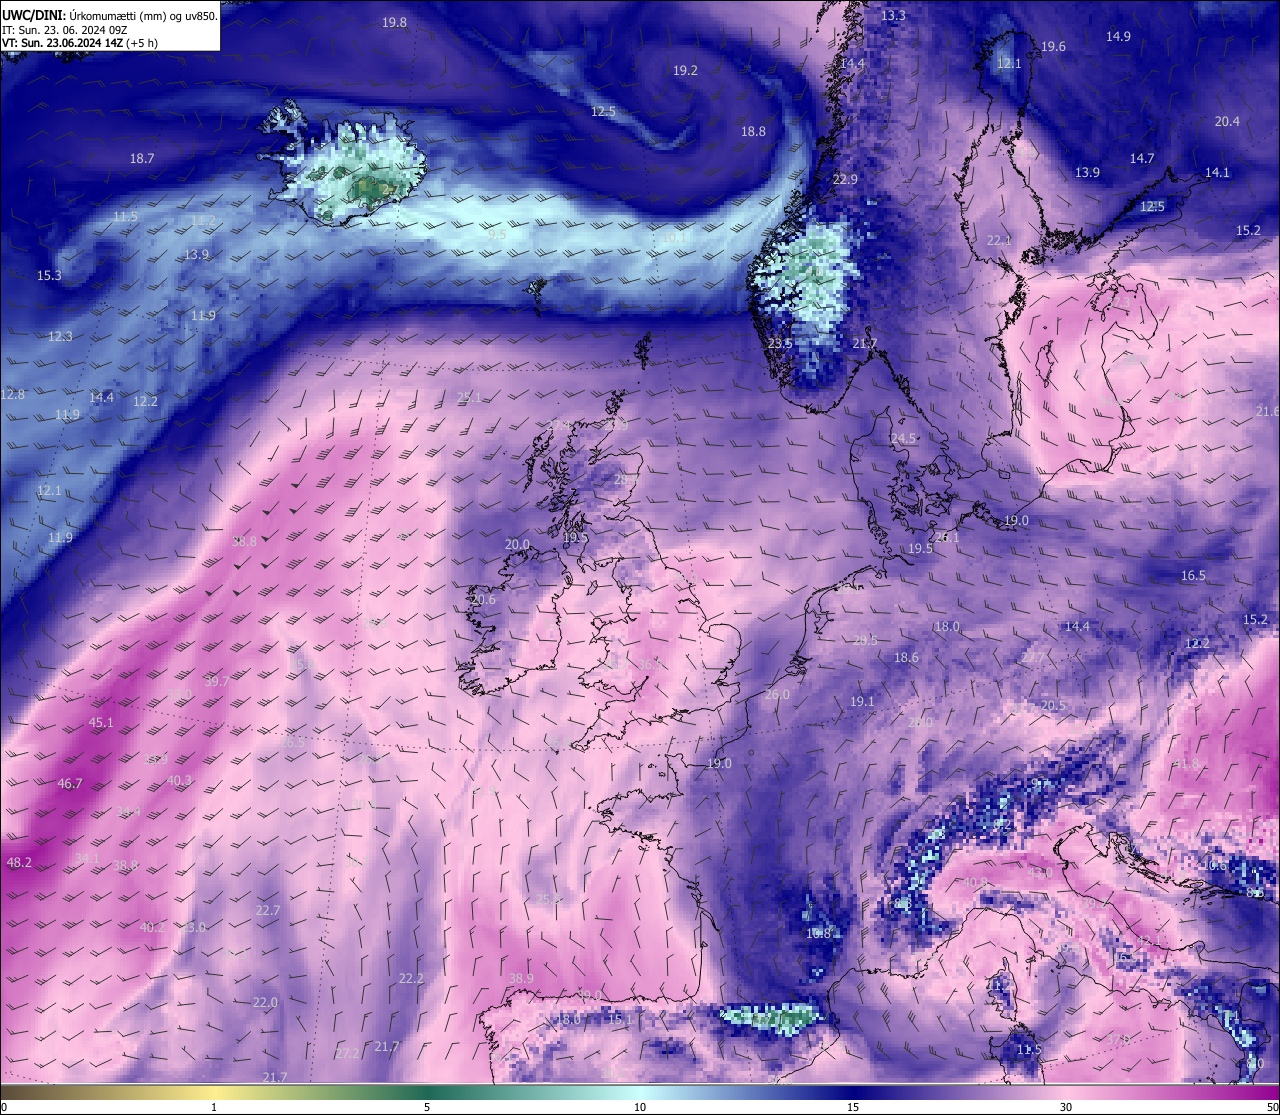This screenshot has width=1280, height=1115.
Task: Click the map value 14.9
Action: tap(1118, 36)
